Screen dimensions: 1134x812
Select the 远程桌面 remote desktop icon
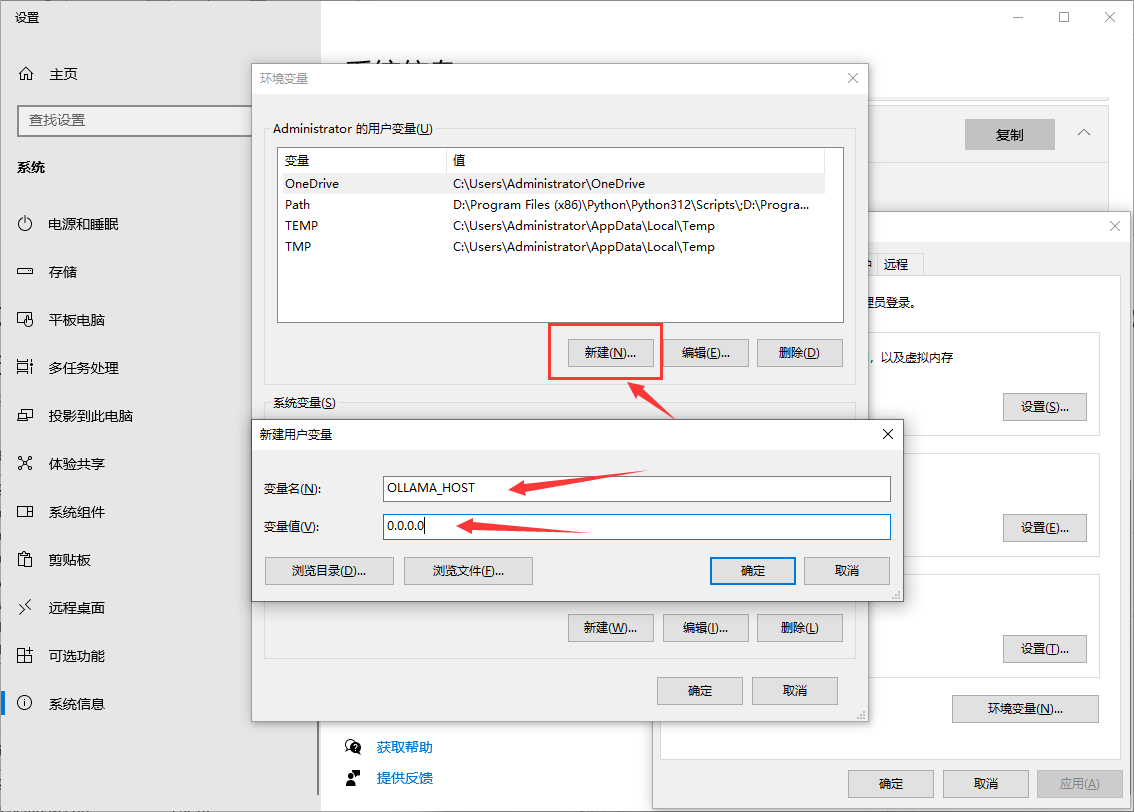pyautogui.click(x=26, y=608)
